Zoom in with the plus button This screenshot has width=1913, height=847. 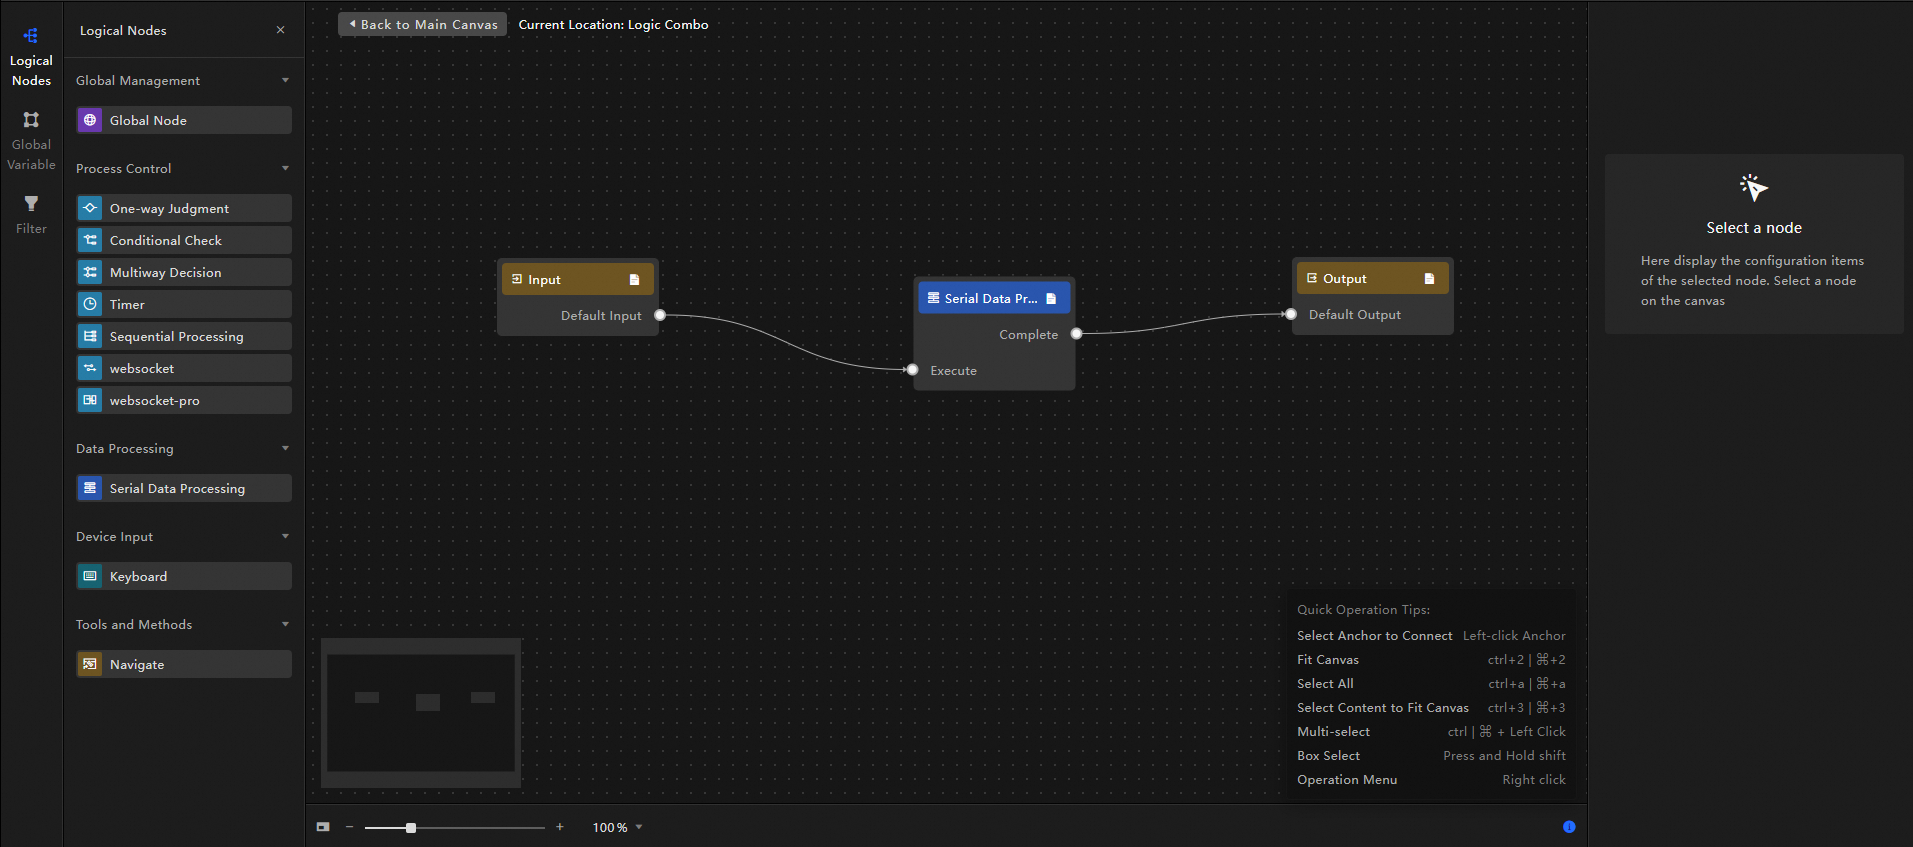[x=560, y=827]
